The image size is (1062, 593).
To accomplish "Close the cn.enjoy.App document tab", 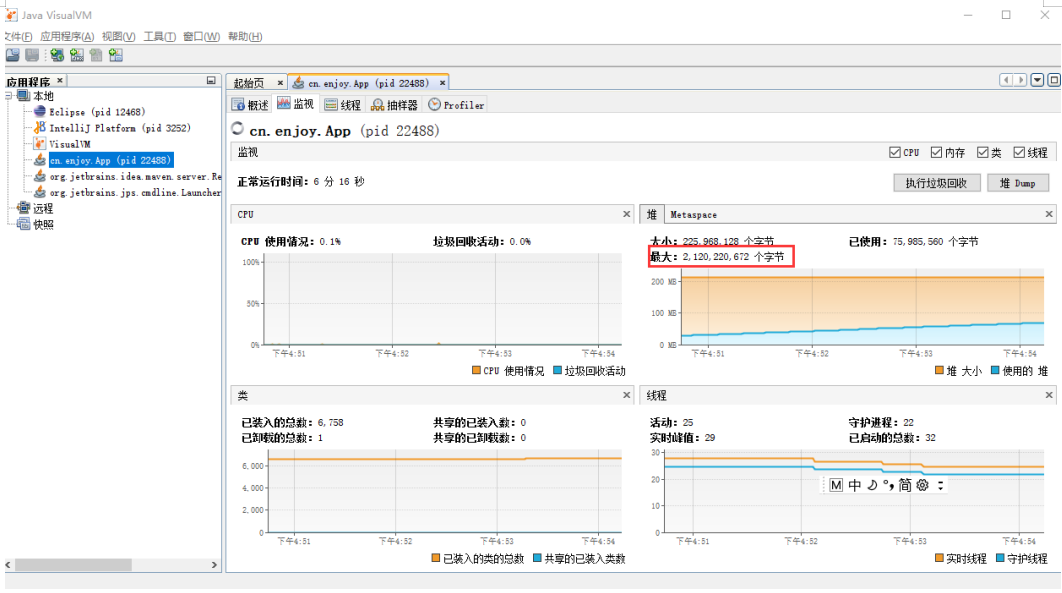I will [x=442, y=83].
